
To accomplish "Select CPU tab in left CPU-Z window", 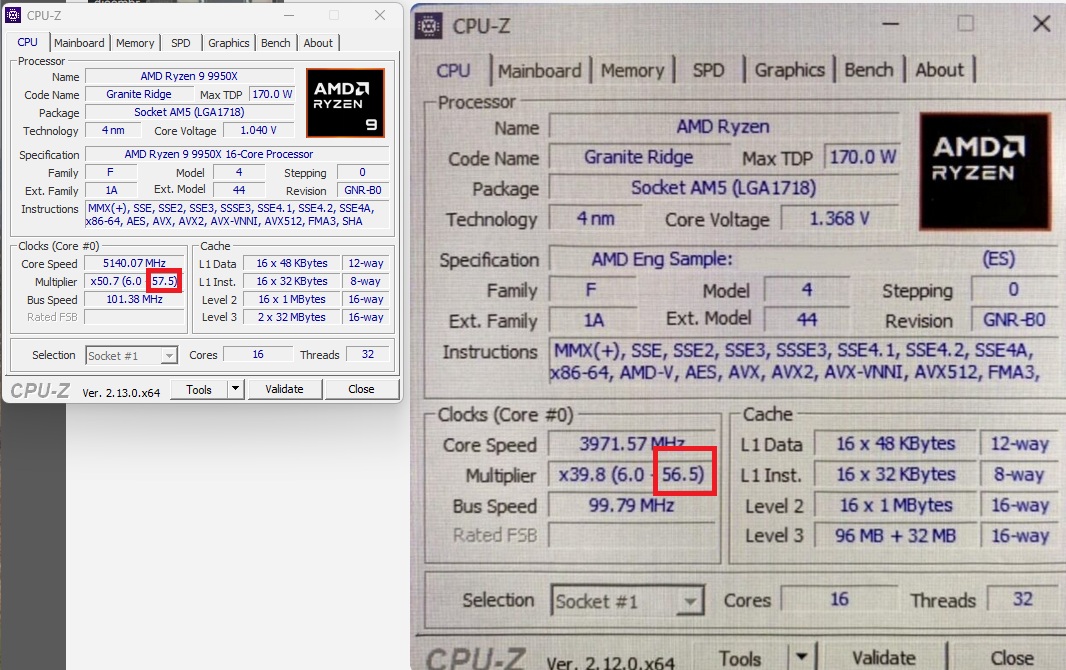I will pos(27,42).
